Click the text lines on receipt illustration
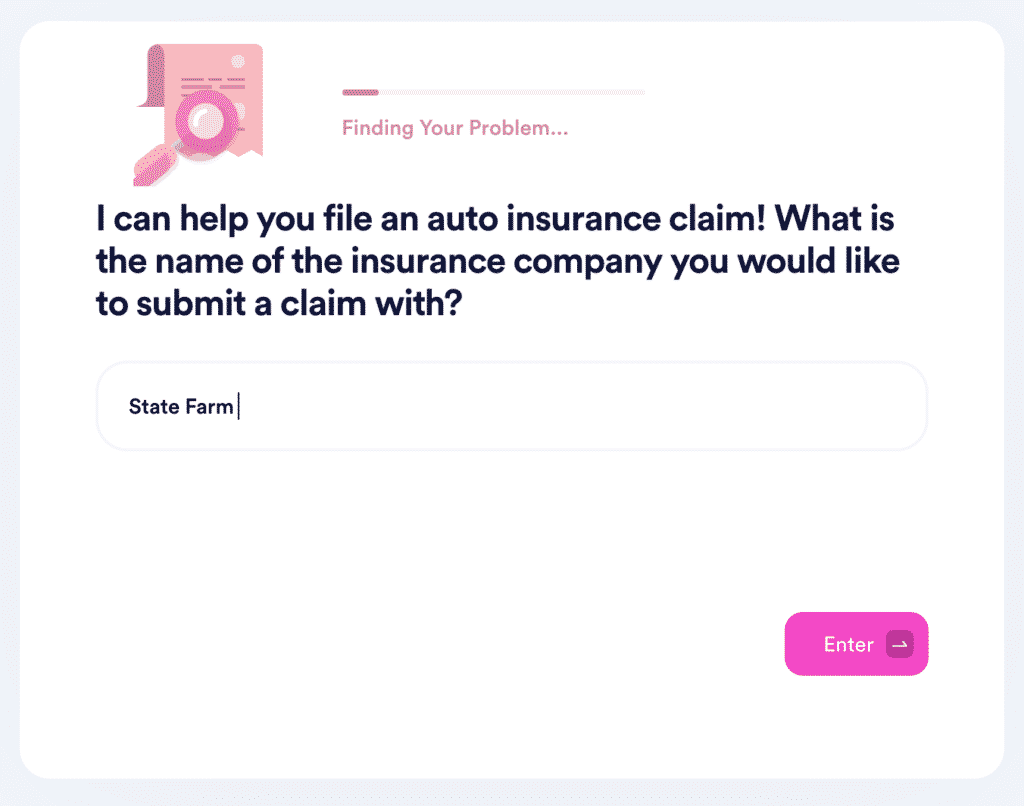The image size is (1024, 806). pos(213,83)
